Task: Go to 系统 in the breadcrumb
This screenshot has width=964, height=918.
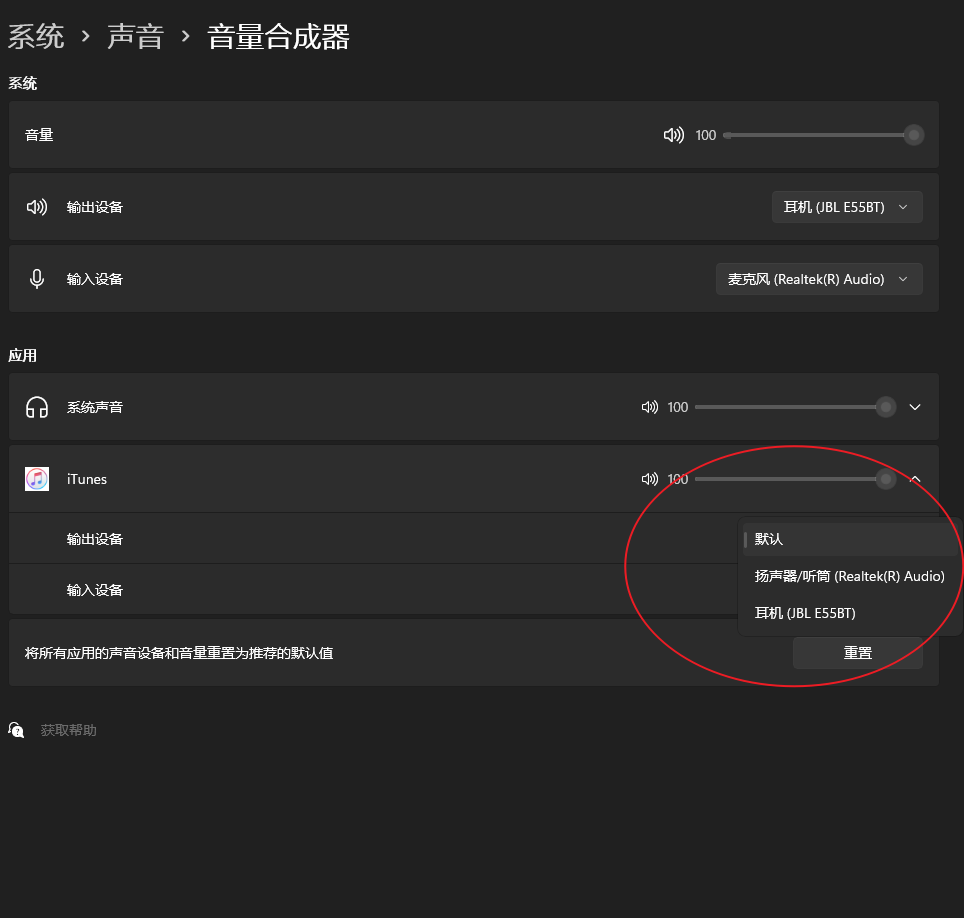Action: click(x=36, y=37)
